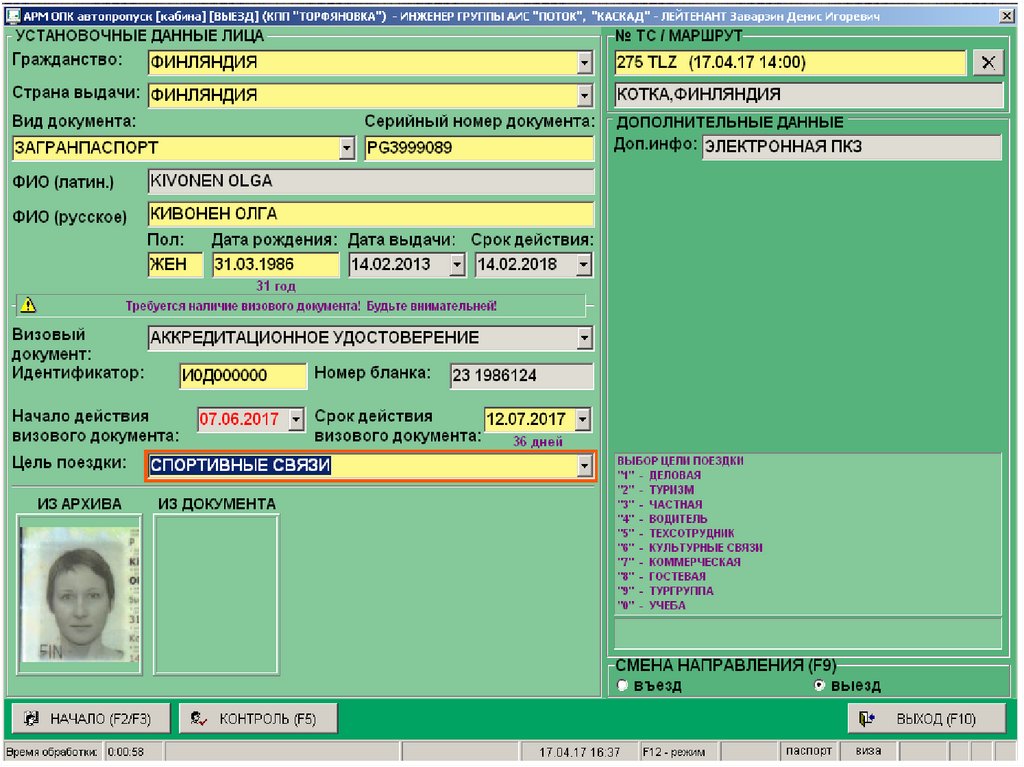Click the Идентификатор input field
Viewport: 1024px width, 767px height.
point(243,376)
